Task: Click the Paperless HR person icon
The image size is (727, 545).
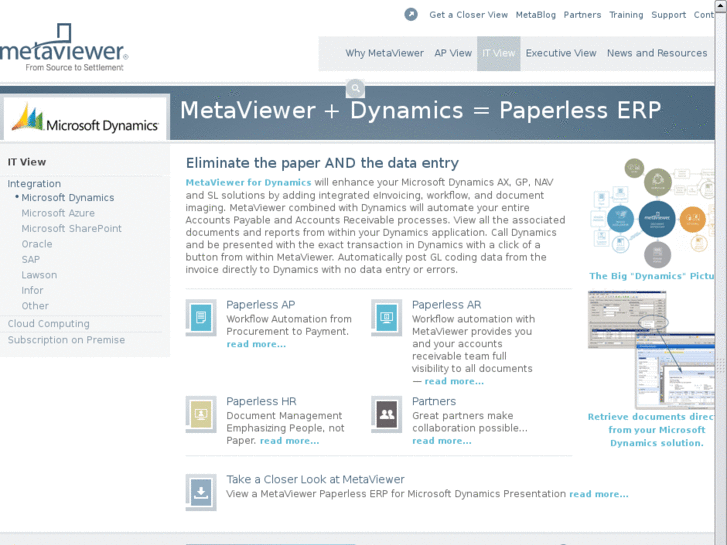Action: pos(201,414)
